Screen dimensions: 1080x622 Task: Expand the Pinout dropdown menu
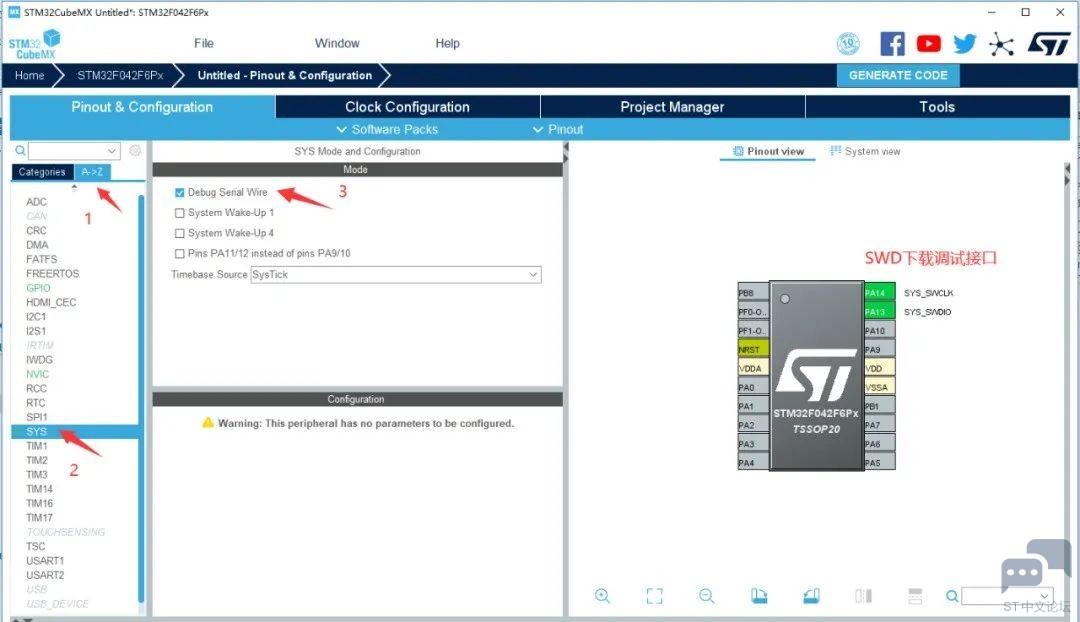pos(558,129)
